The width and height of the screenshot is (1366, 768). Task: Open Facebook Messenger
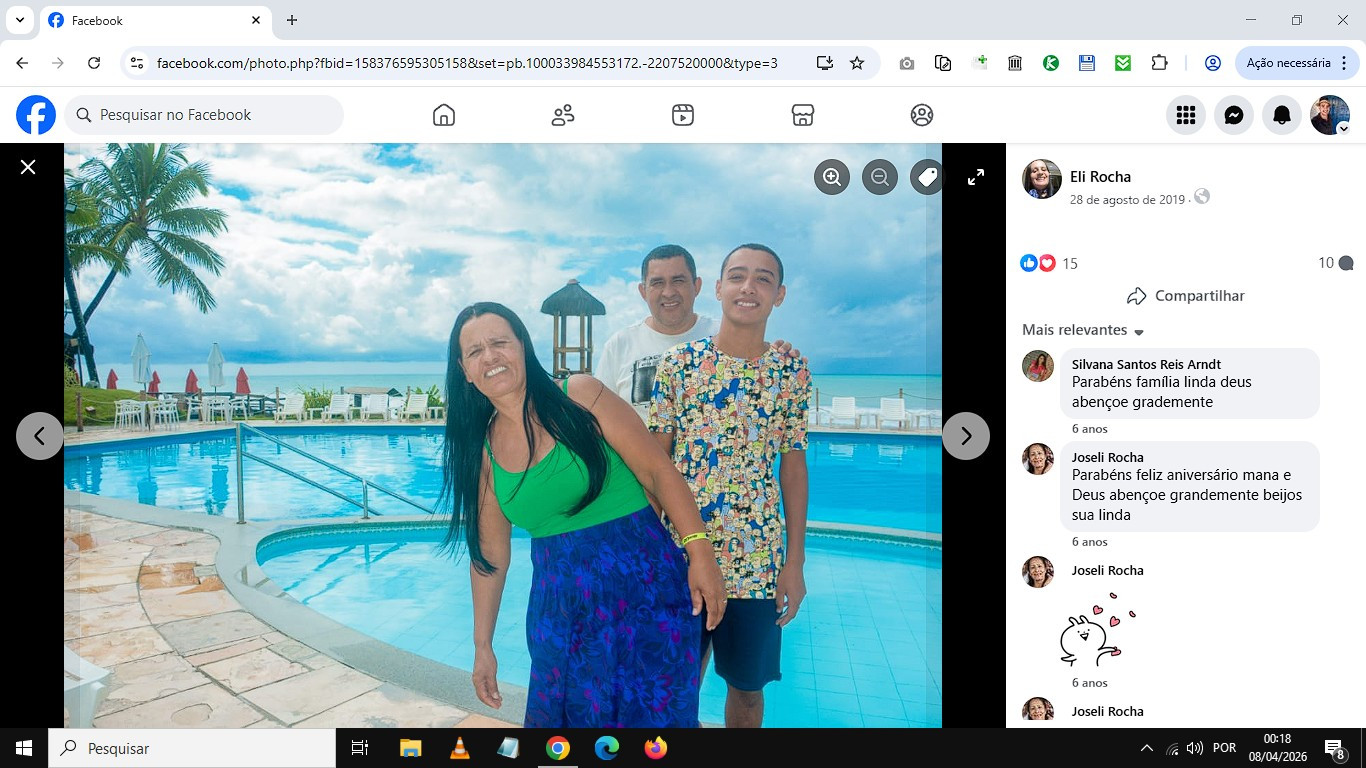[1234, 116]
